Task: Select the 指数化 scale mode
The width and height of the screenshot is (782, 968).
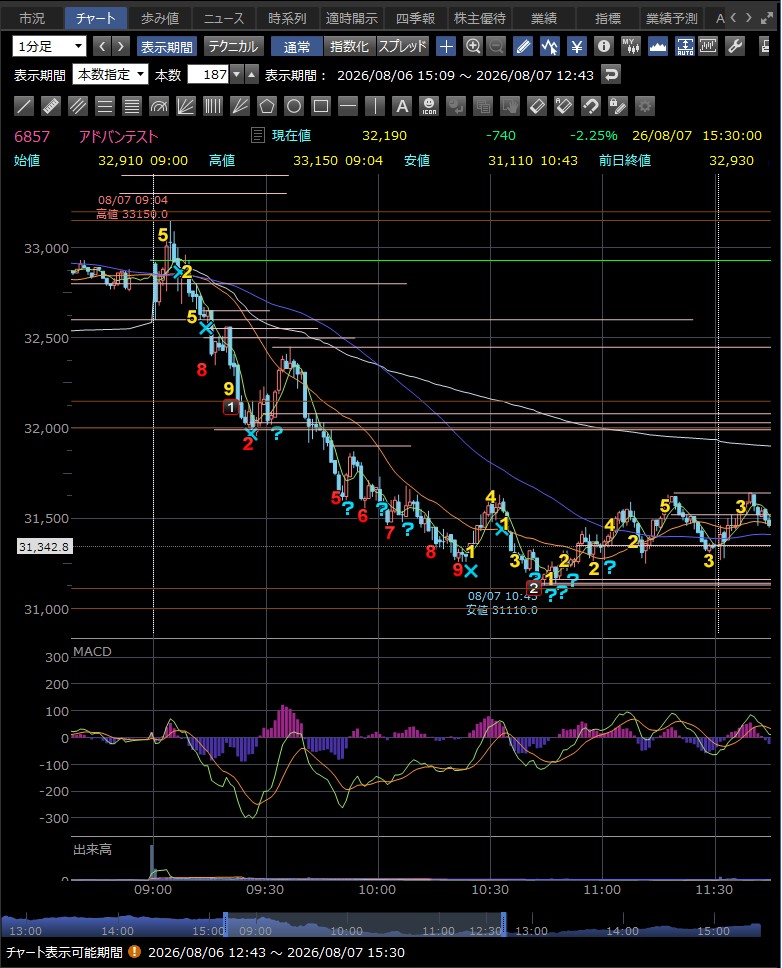Action: coord(349,46)
